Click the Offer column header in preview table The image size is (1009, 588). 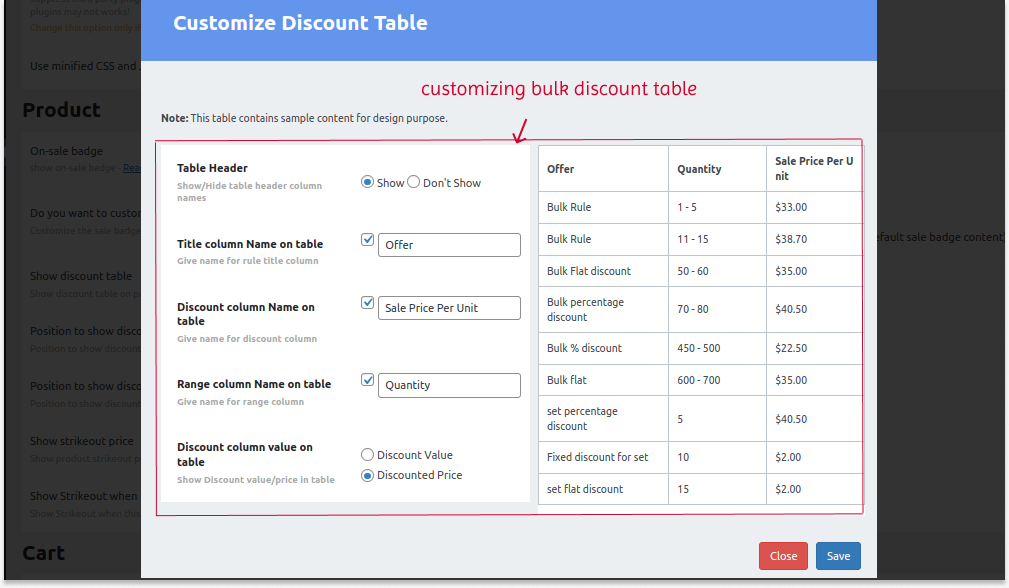click(560, 168)
